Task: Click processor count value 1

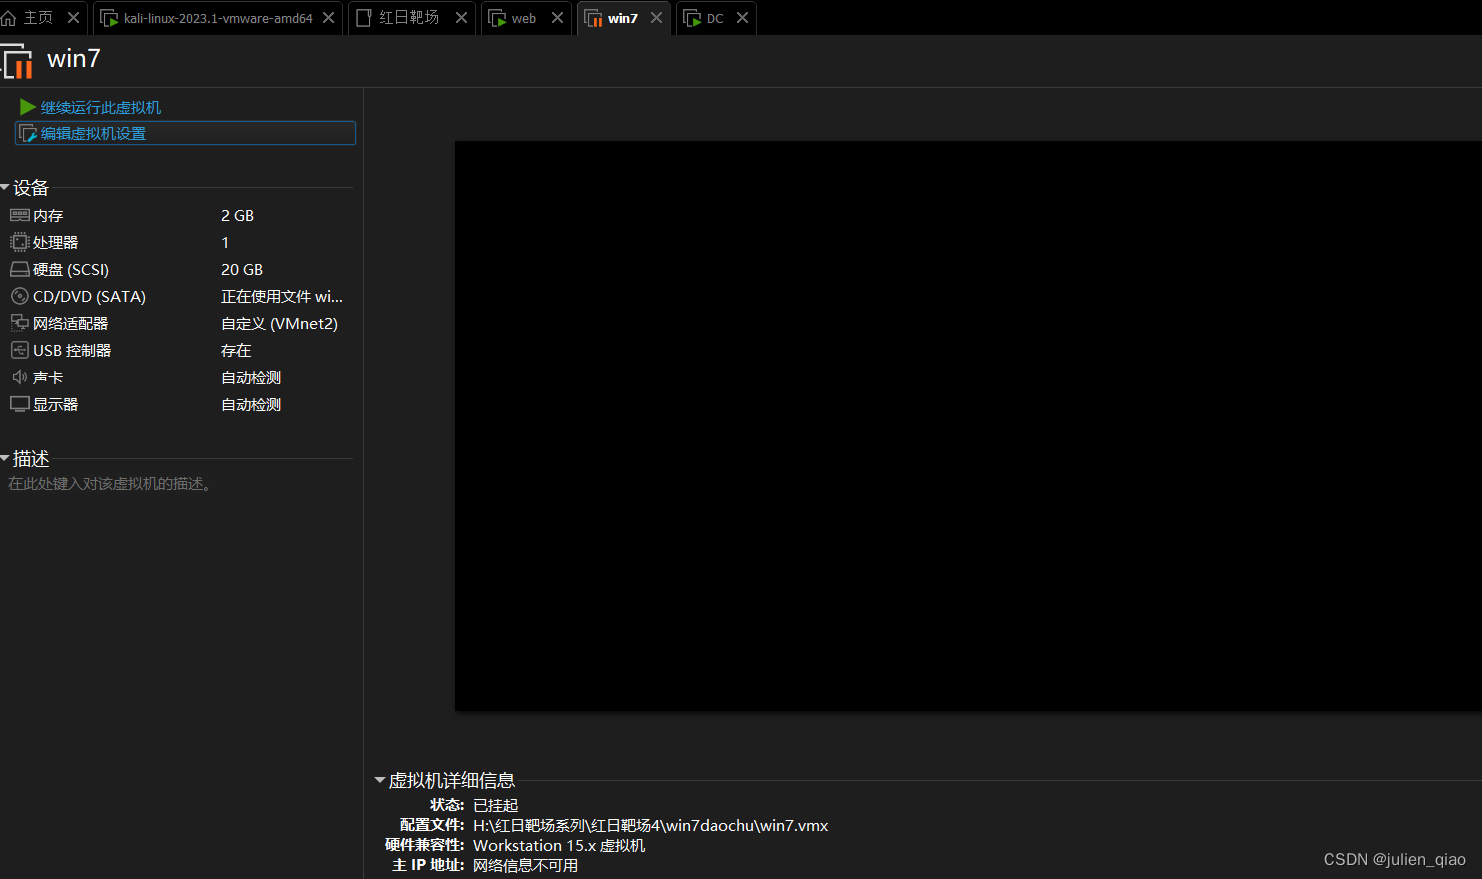Action: (225, 242)
